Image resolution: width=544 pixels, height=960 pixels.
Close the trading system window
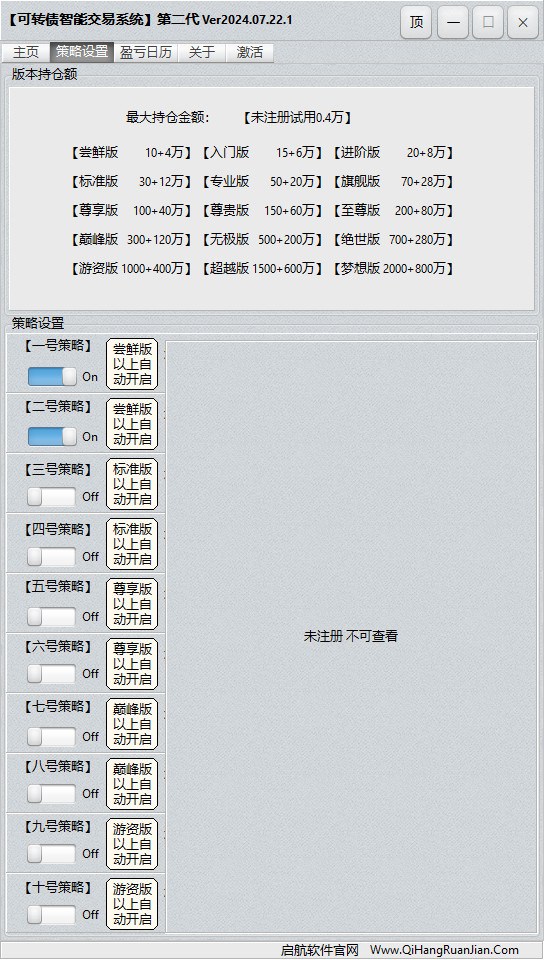523,23
